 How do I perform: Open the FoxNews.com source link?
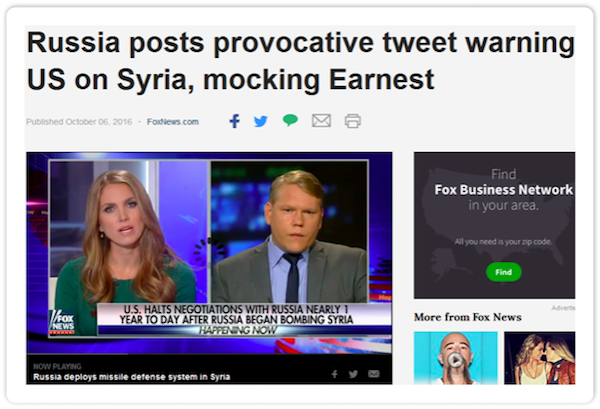click(x=173, y=122)
